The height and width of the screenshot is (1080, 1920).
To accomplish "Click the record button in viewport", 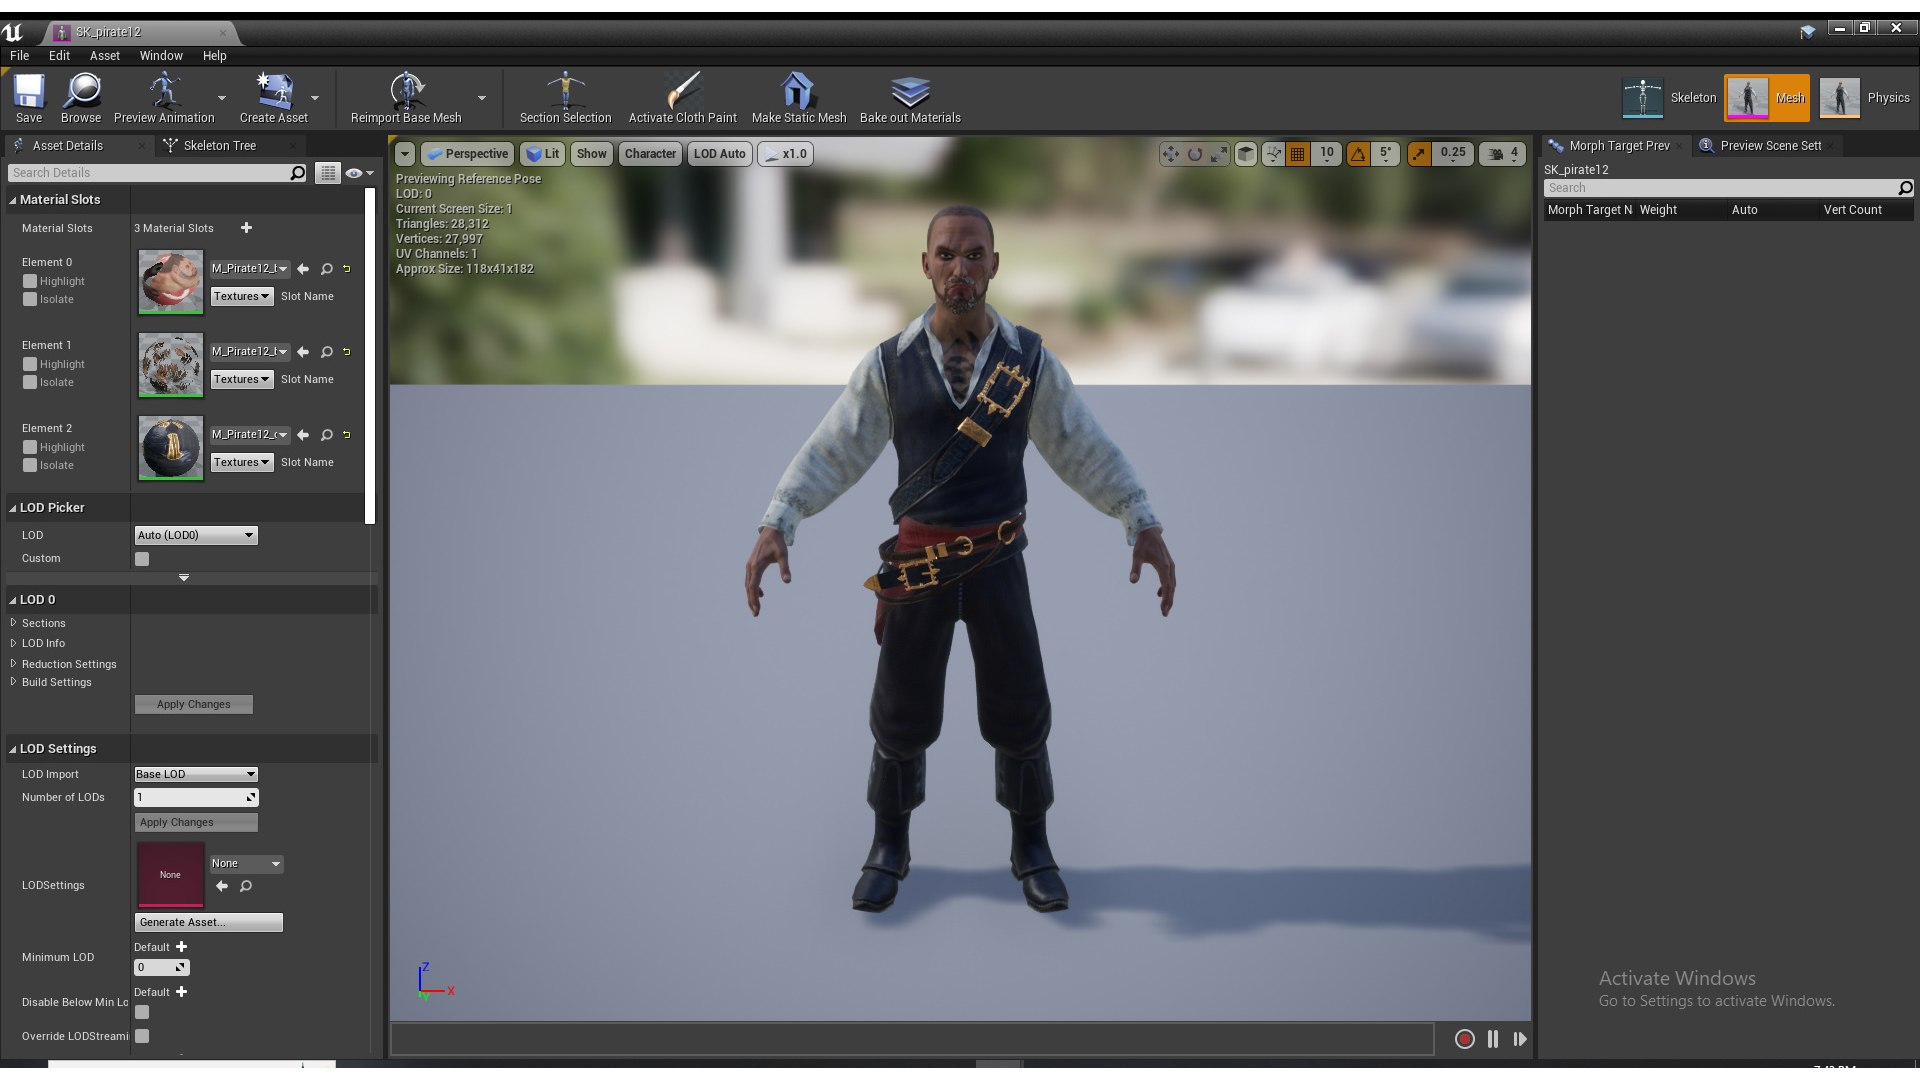I will (1464, 1039).
